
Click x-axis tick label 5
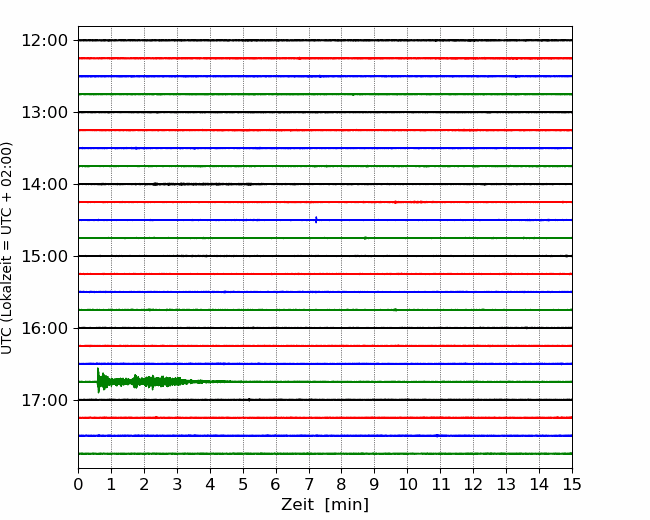pyautogui.click(x=243, y=484)
